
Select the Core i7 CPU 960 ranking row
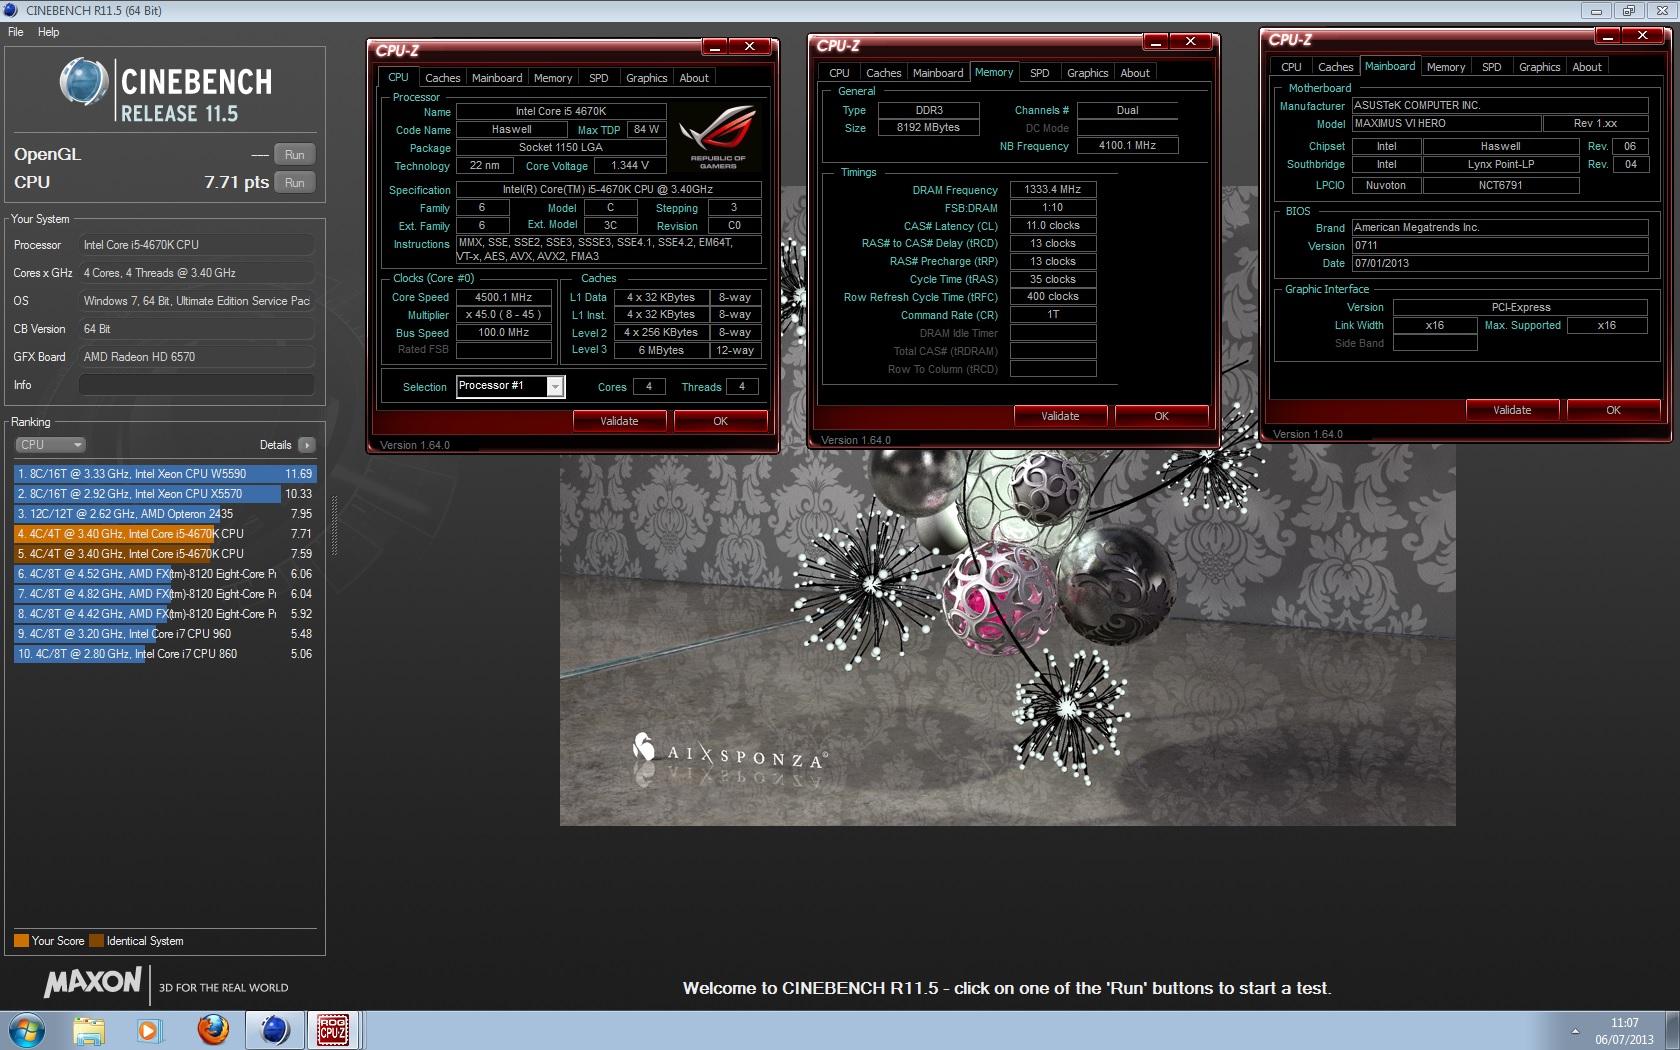click(164, 634)
